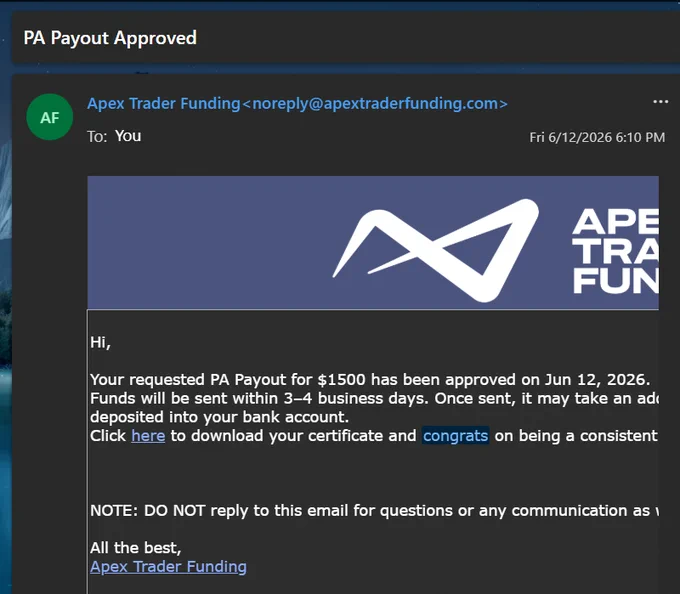
Task: Click the deposited into your bank account line
Action: (219, 417)
